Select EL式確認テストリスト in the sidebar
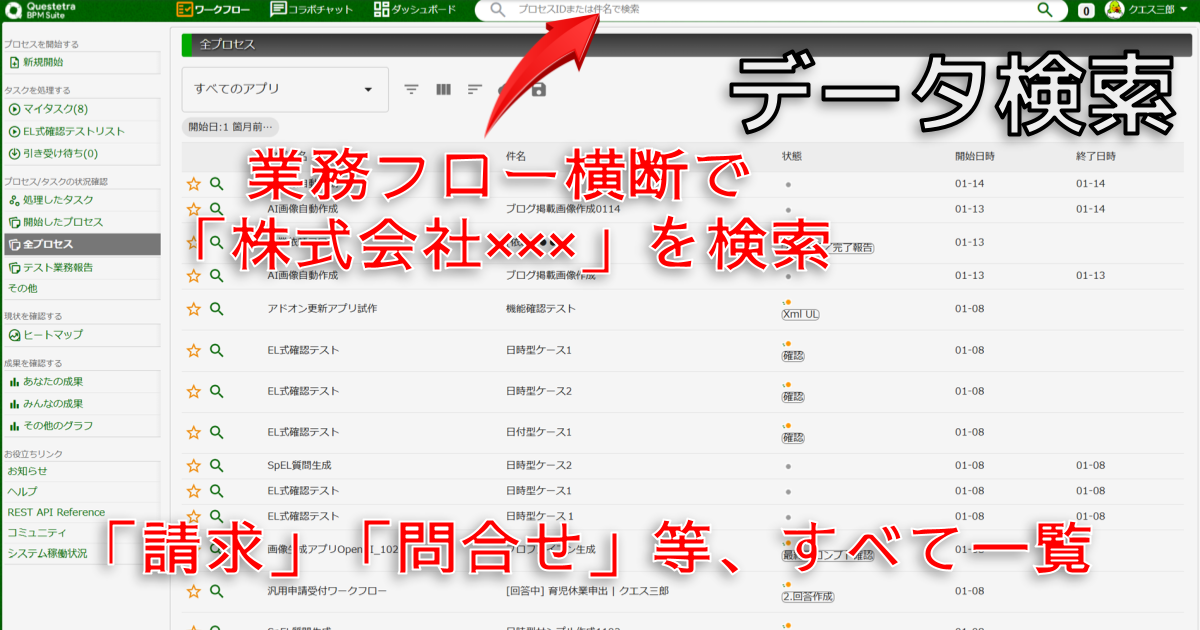Screen dimensions: 1200x630 tap(81, 131)
